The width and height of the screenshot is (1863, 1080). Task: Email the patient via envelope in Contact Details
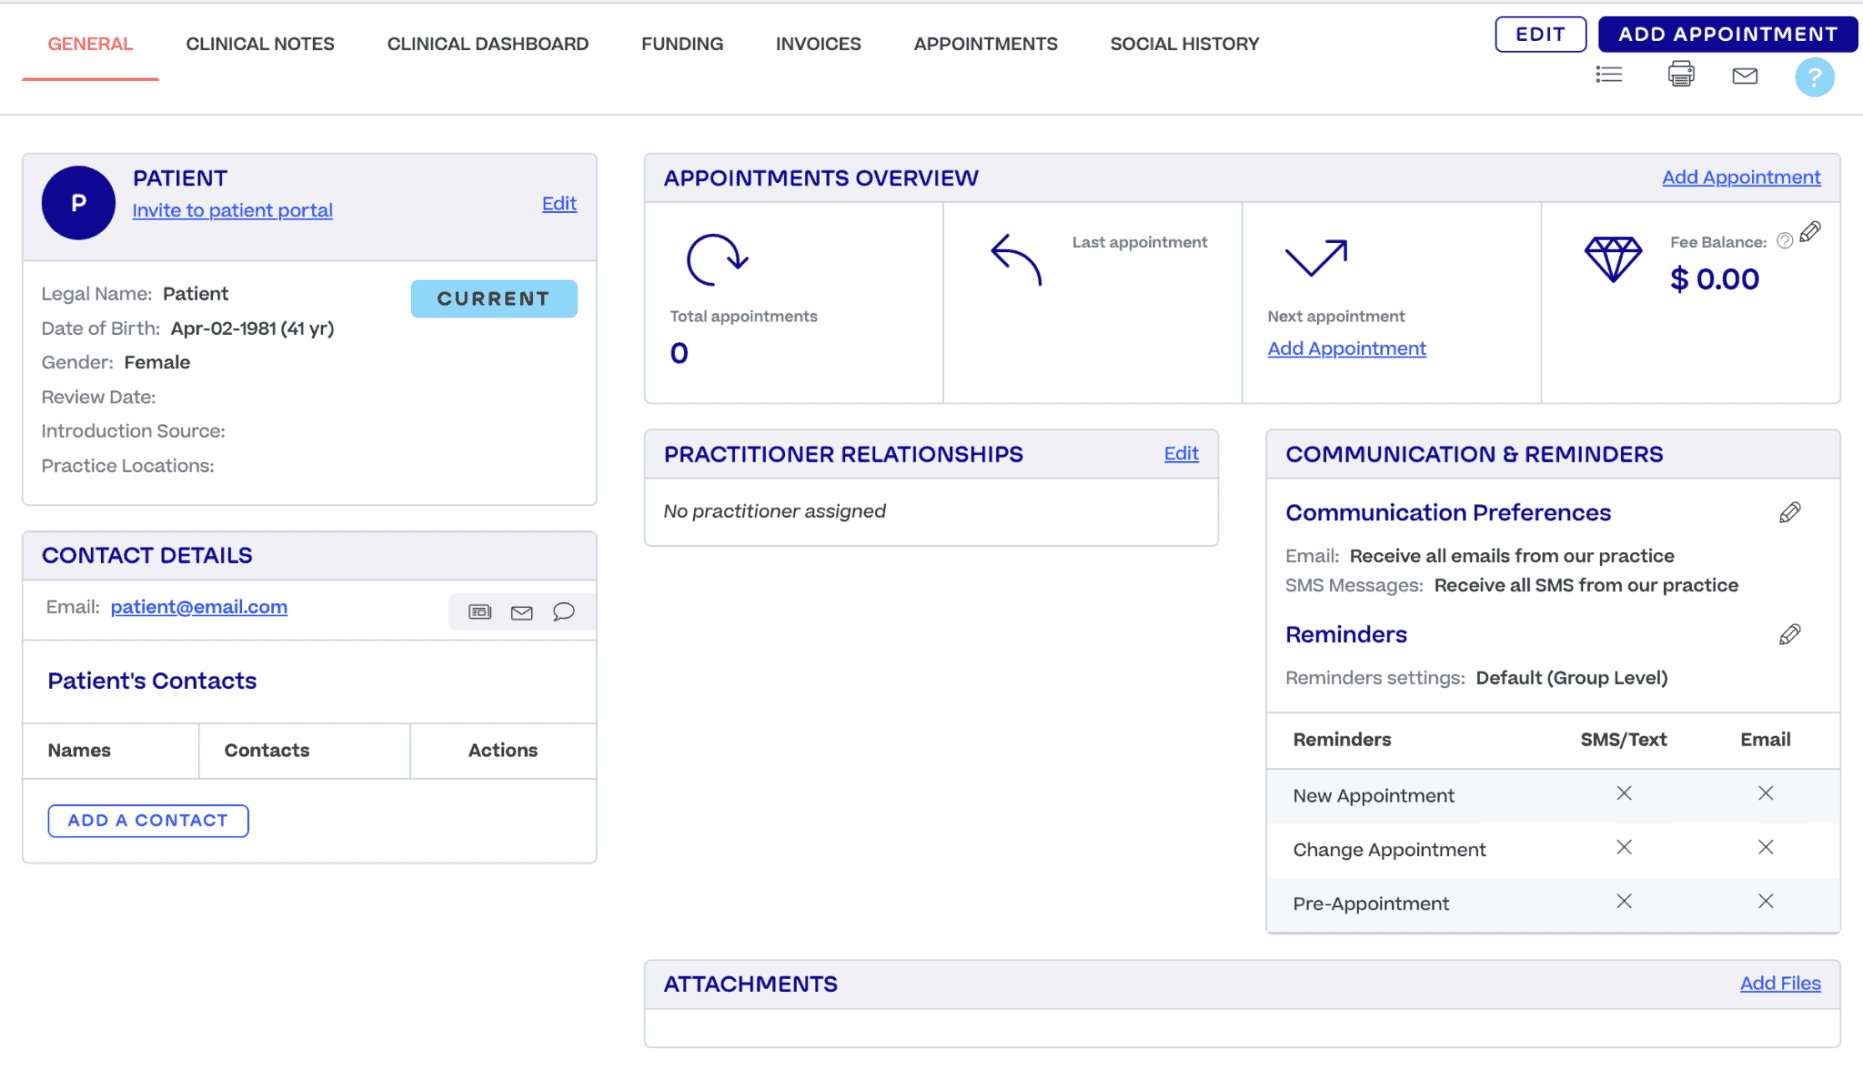pyautogui.click(x=521, y=612)
